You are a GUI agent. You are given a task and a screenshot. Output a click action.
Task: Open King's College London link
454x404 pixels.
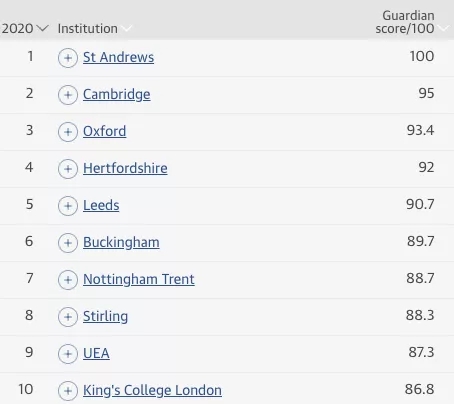click(152, 390)
